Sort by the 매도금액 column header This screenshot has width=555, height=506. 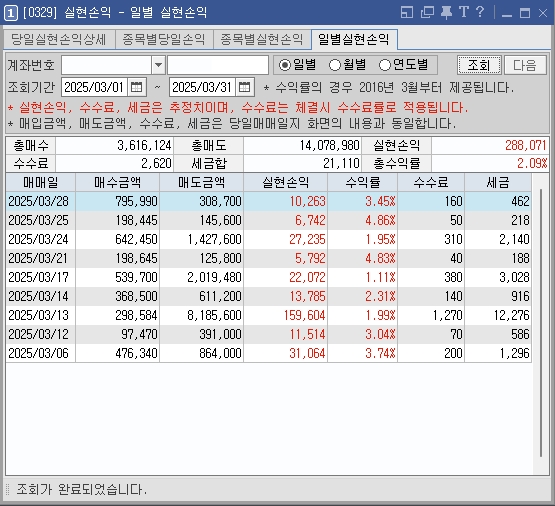pyautogui.click(x=201, y=183)
